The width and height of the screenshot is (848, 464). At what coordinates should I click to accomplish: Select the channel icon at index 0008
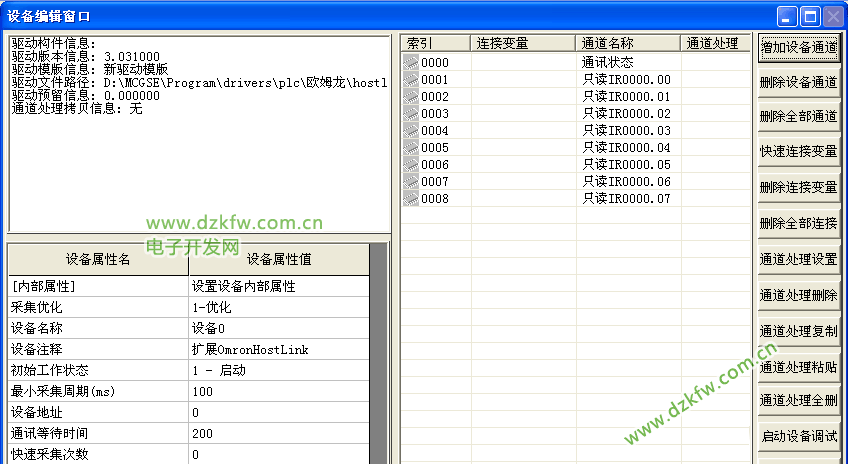click(x=411, y=199)
